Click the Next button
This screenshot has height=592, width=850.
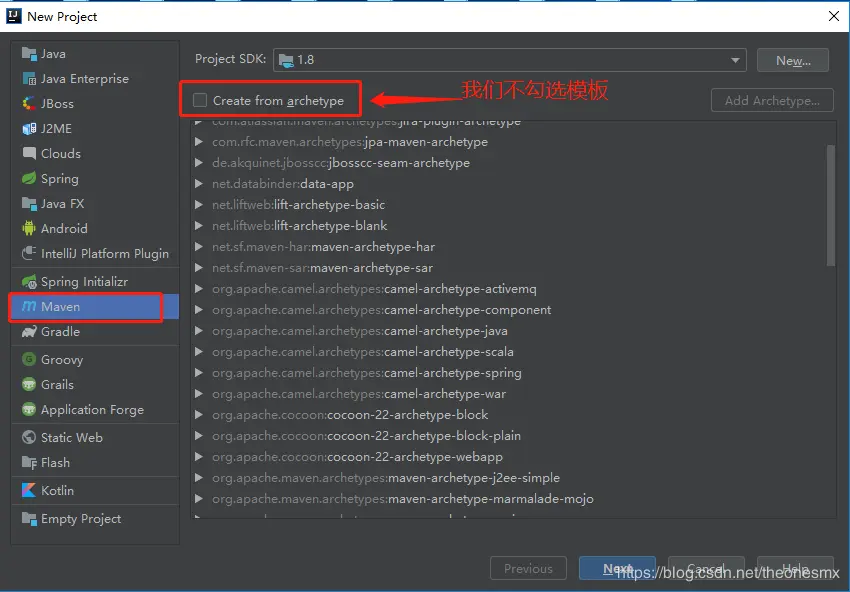(617, 568)
